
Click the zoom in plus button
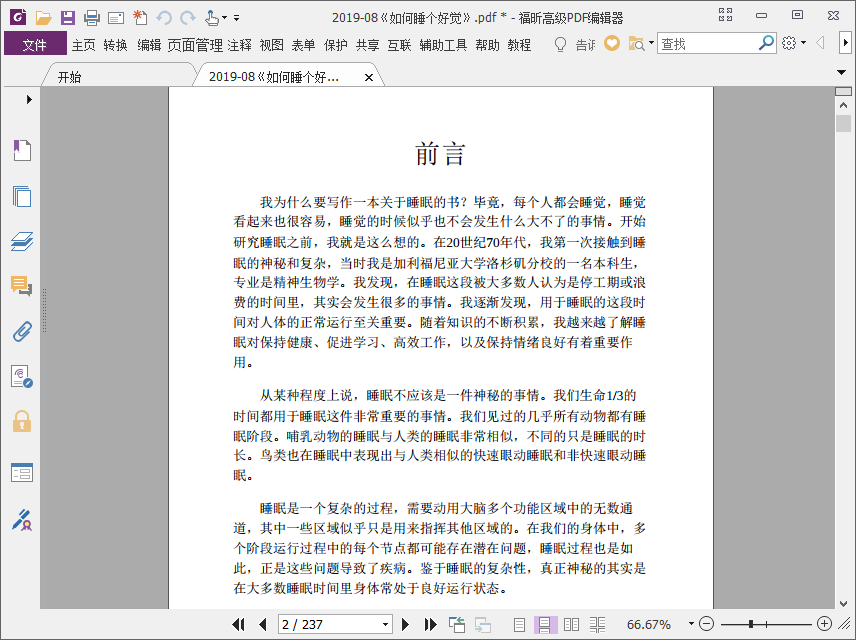pos(824,624)
